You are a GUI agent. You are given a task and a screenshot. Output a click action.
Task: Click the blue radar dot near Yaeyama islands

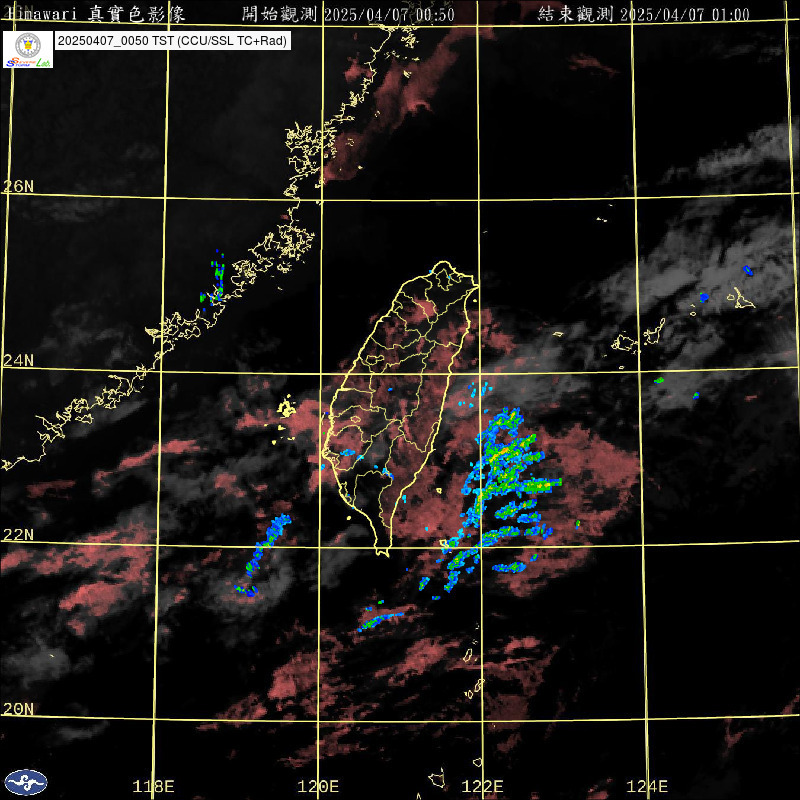[x=704, y=297]
